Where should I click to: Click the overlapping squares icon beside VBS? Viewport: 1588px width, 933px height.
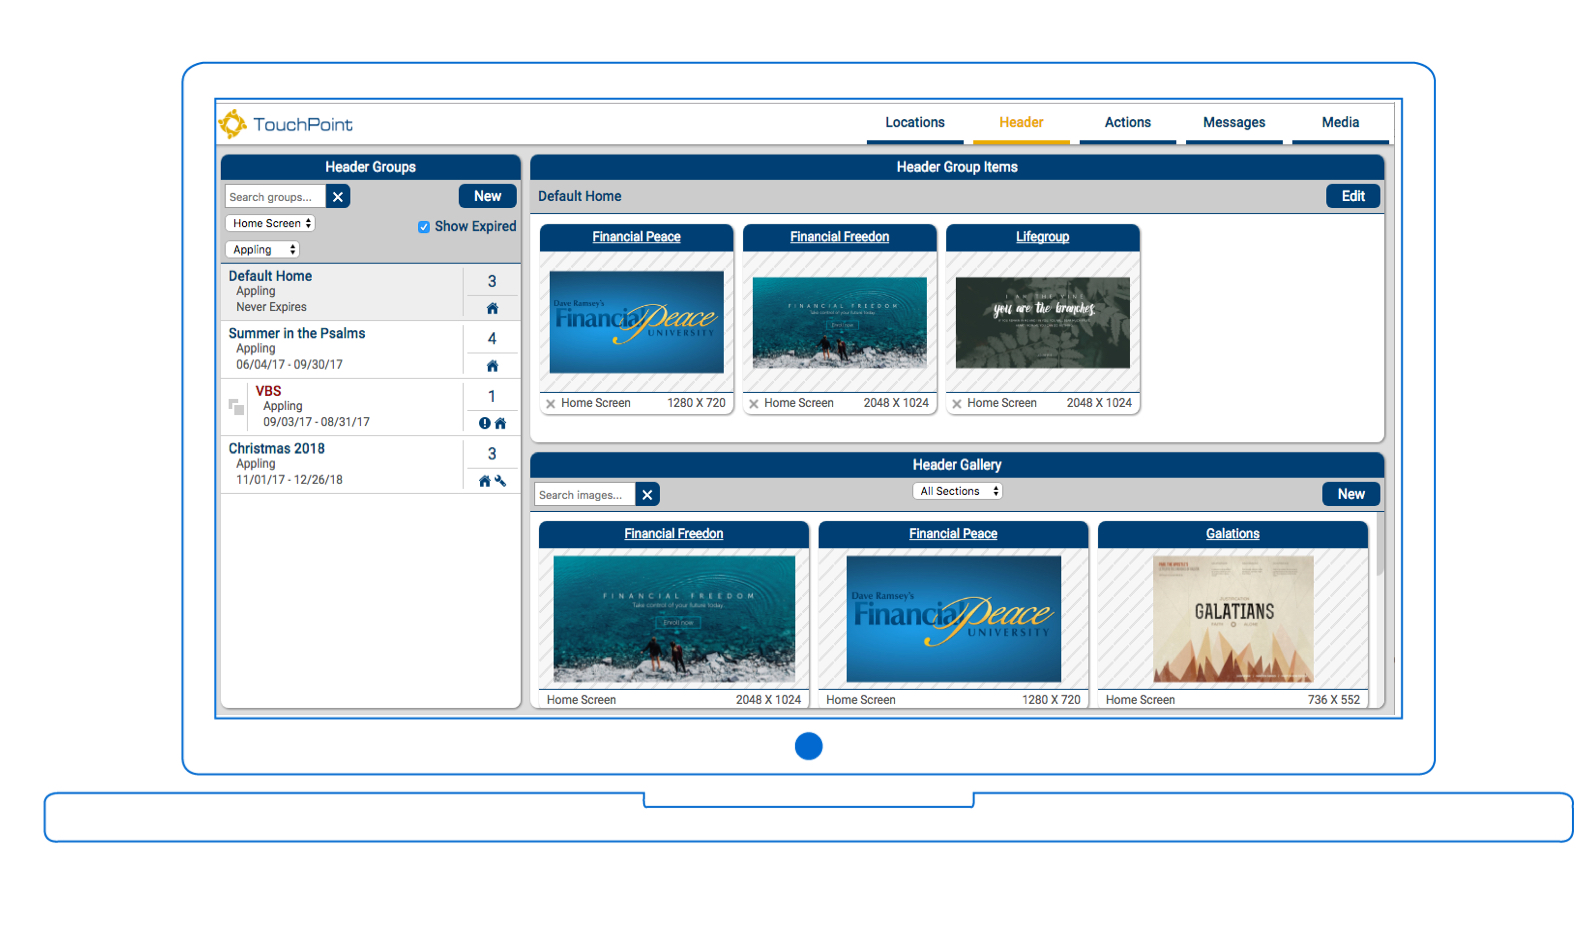point(236,407)
